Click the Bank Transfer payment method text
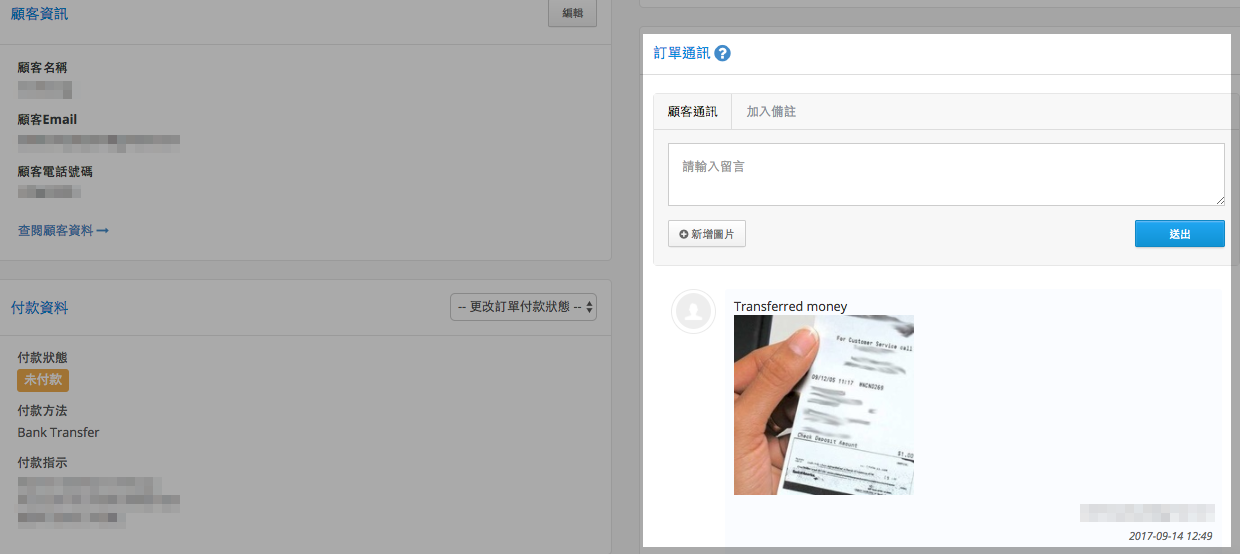 58,433
